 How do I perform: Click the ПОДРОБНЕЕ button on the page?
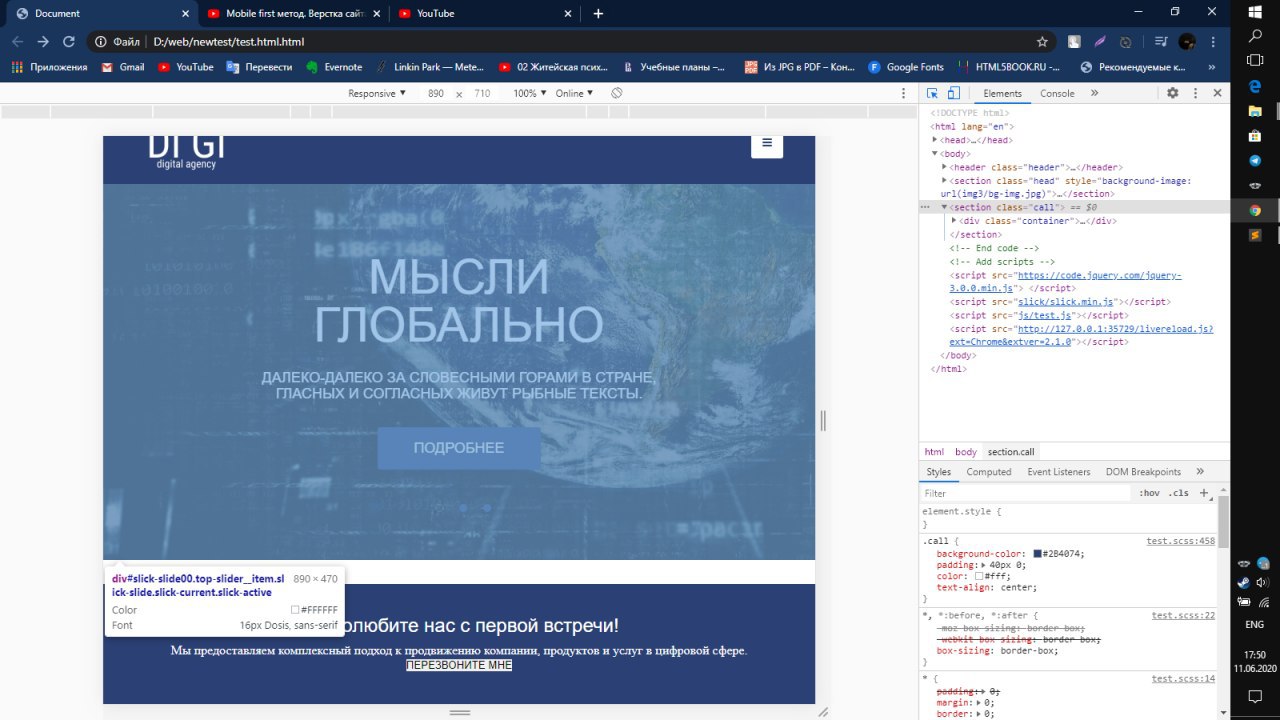pyautogui.click(x=459, y=448)
